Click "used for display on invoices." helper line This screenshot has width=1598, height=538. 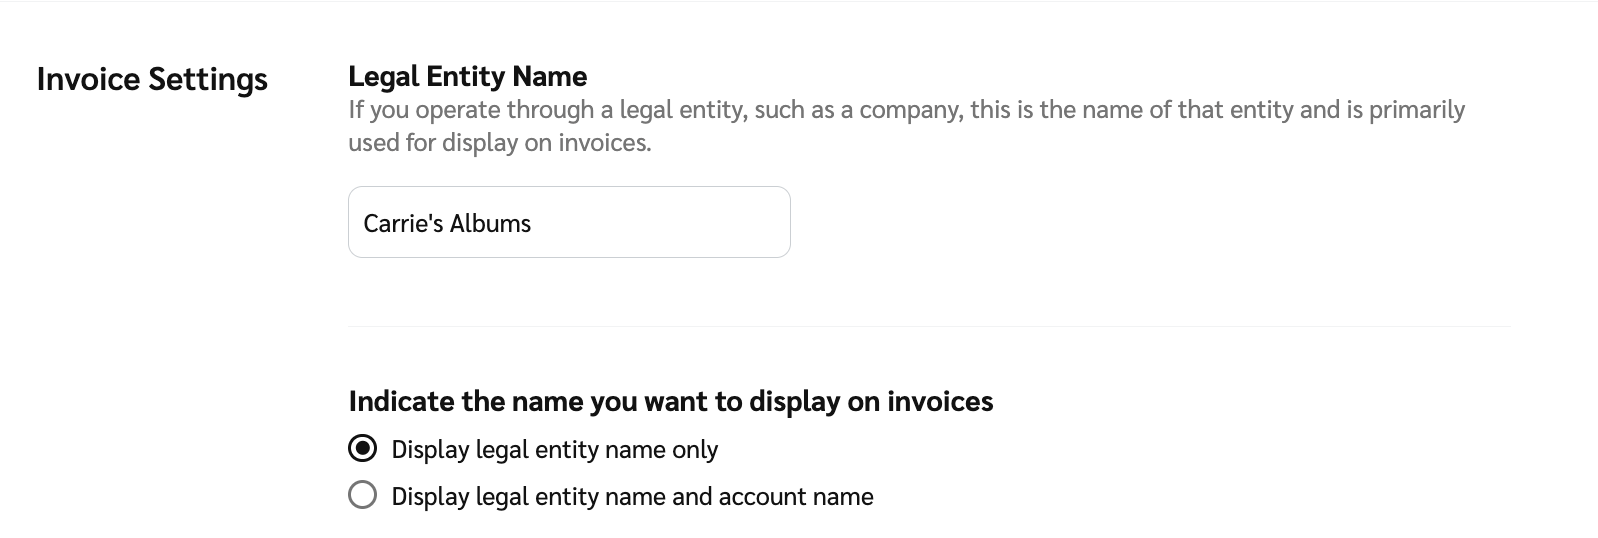[499, 142]
